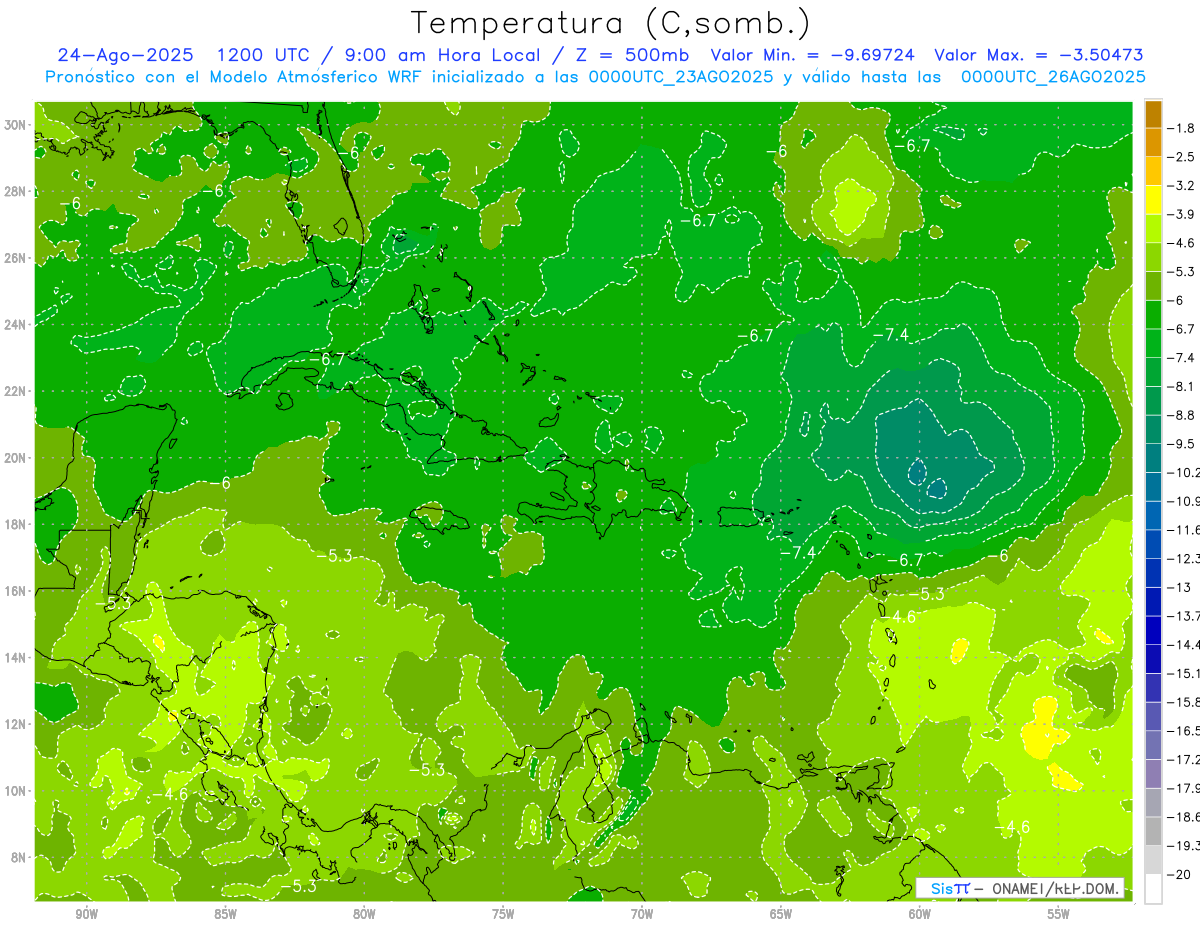The width and height of the screenshot is (1200, 927).
Task: Click the longitude label "85W"
Action: [225, 914]
